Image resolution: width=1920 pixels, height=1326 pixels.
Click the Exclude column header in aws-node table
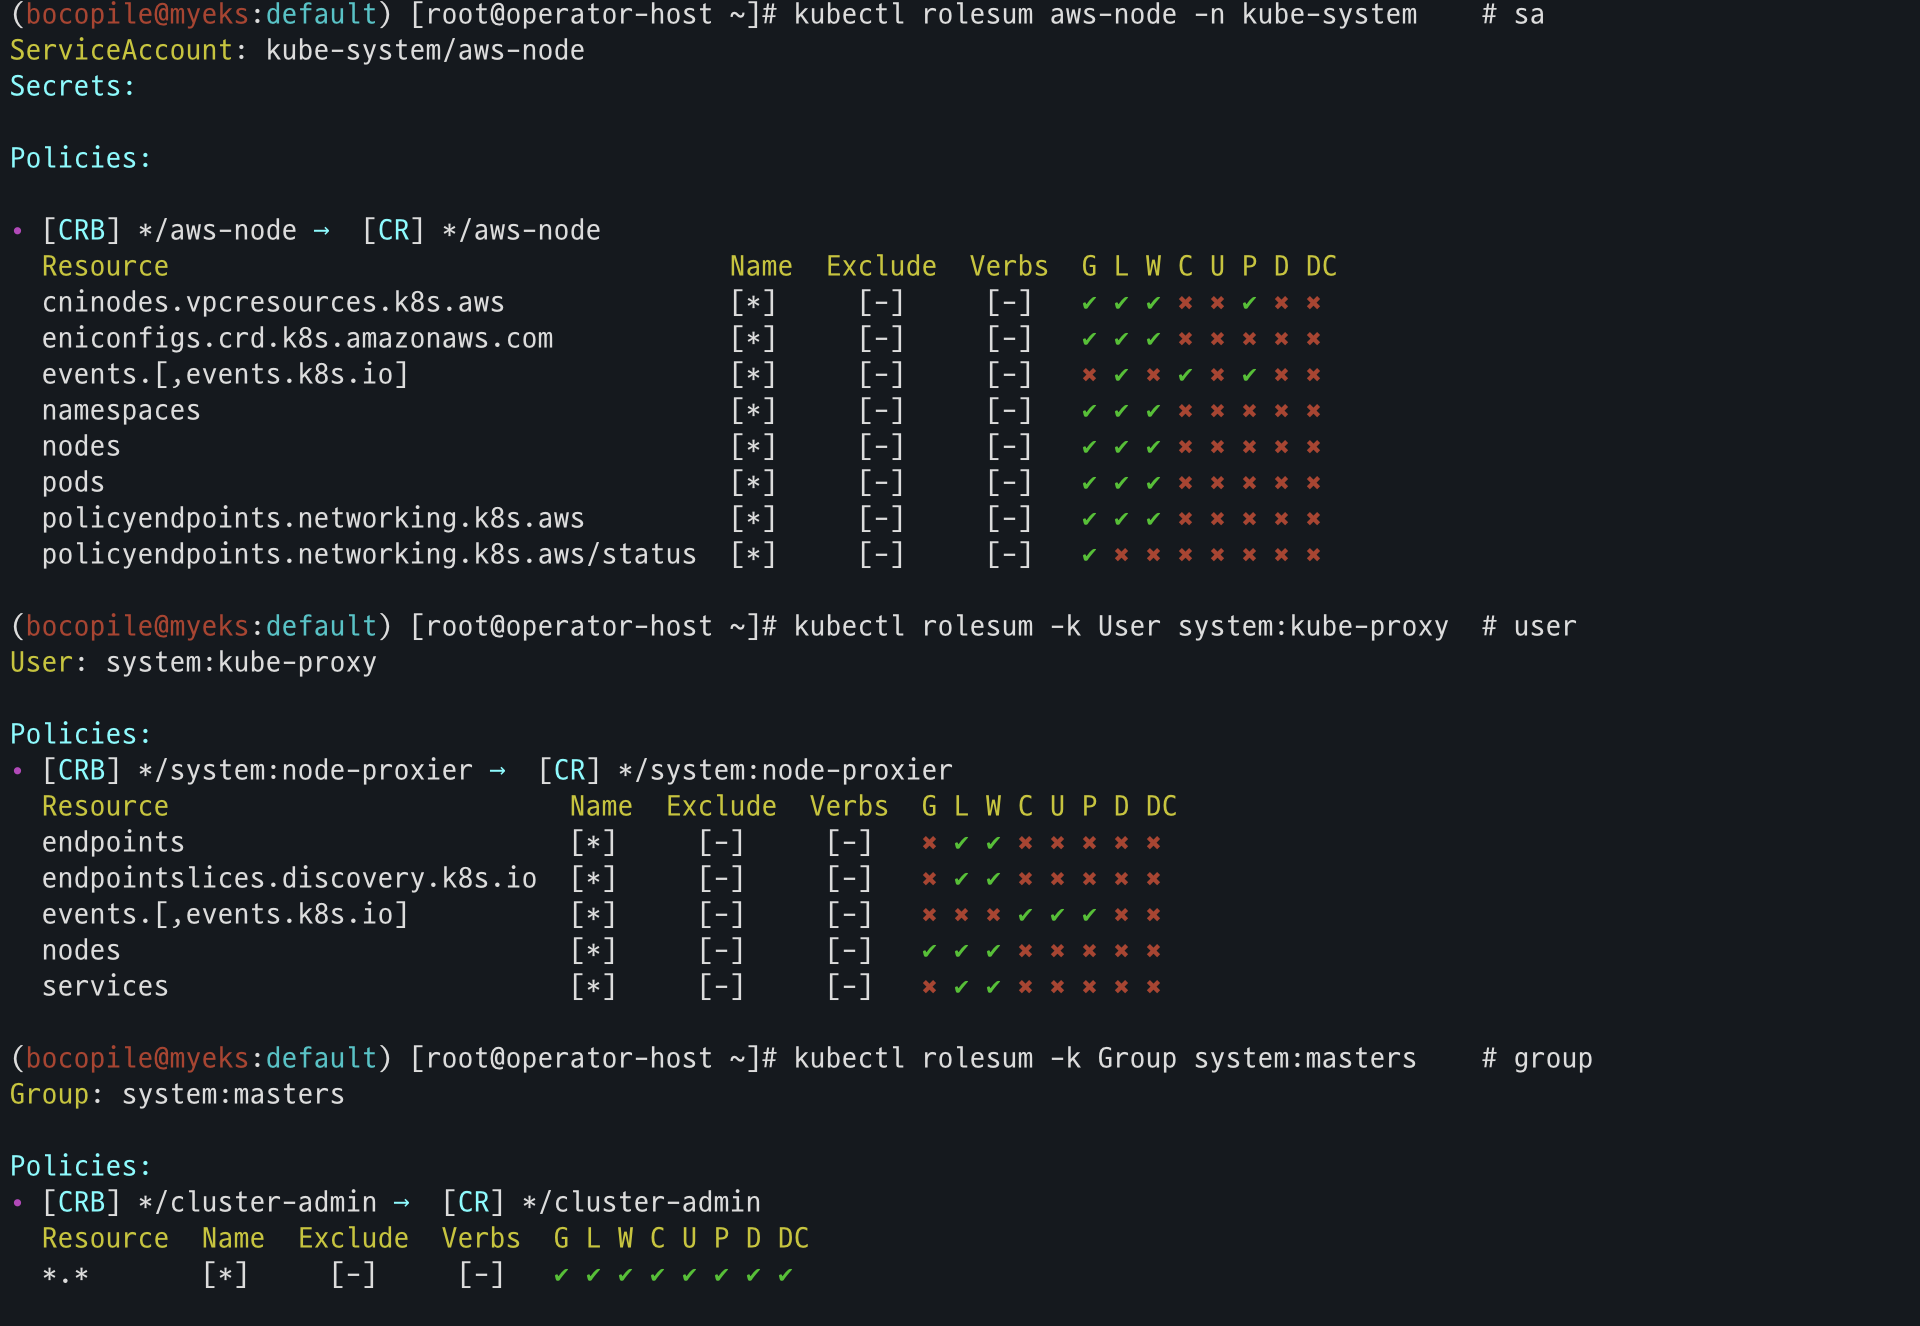881,267
